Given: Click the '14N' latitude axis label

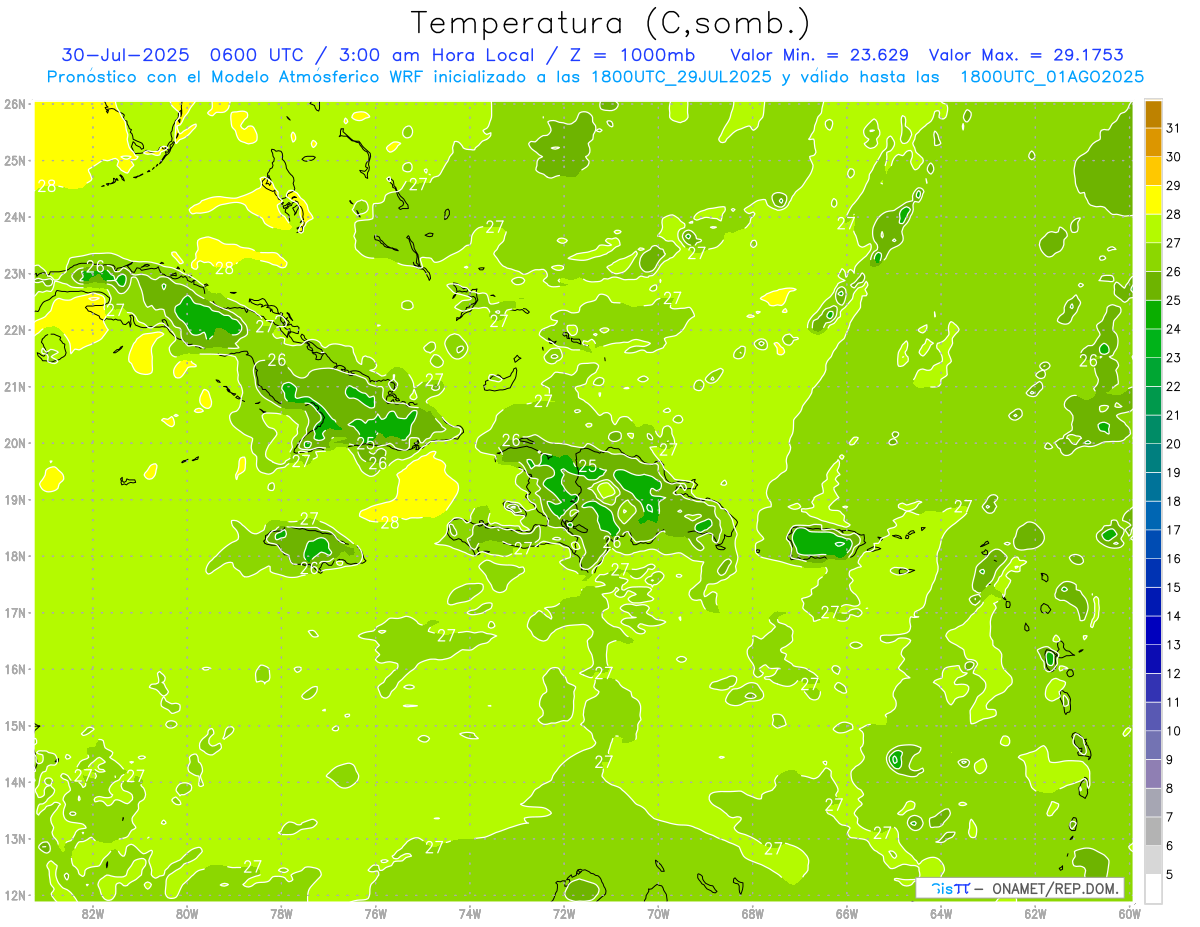Looking at the screenshot, I should click(14, 782).
